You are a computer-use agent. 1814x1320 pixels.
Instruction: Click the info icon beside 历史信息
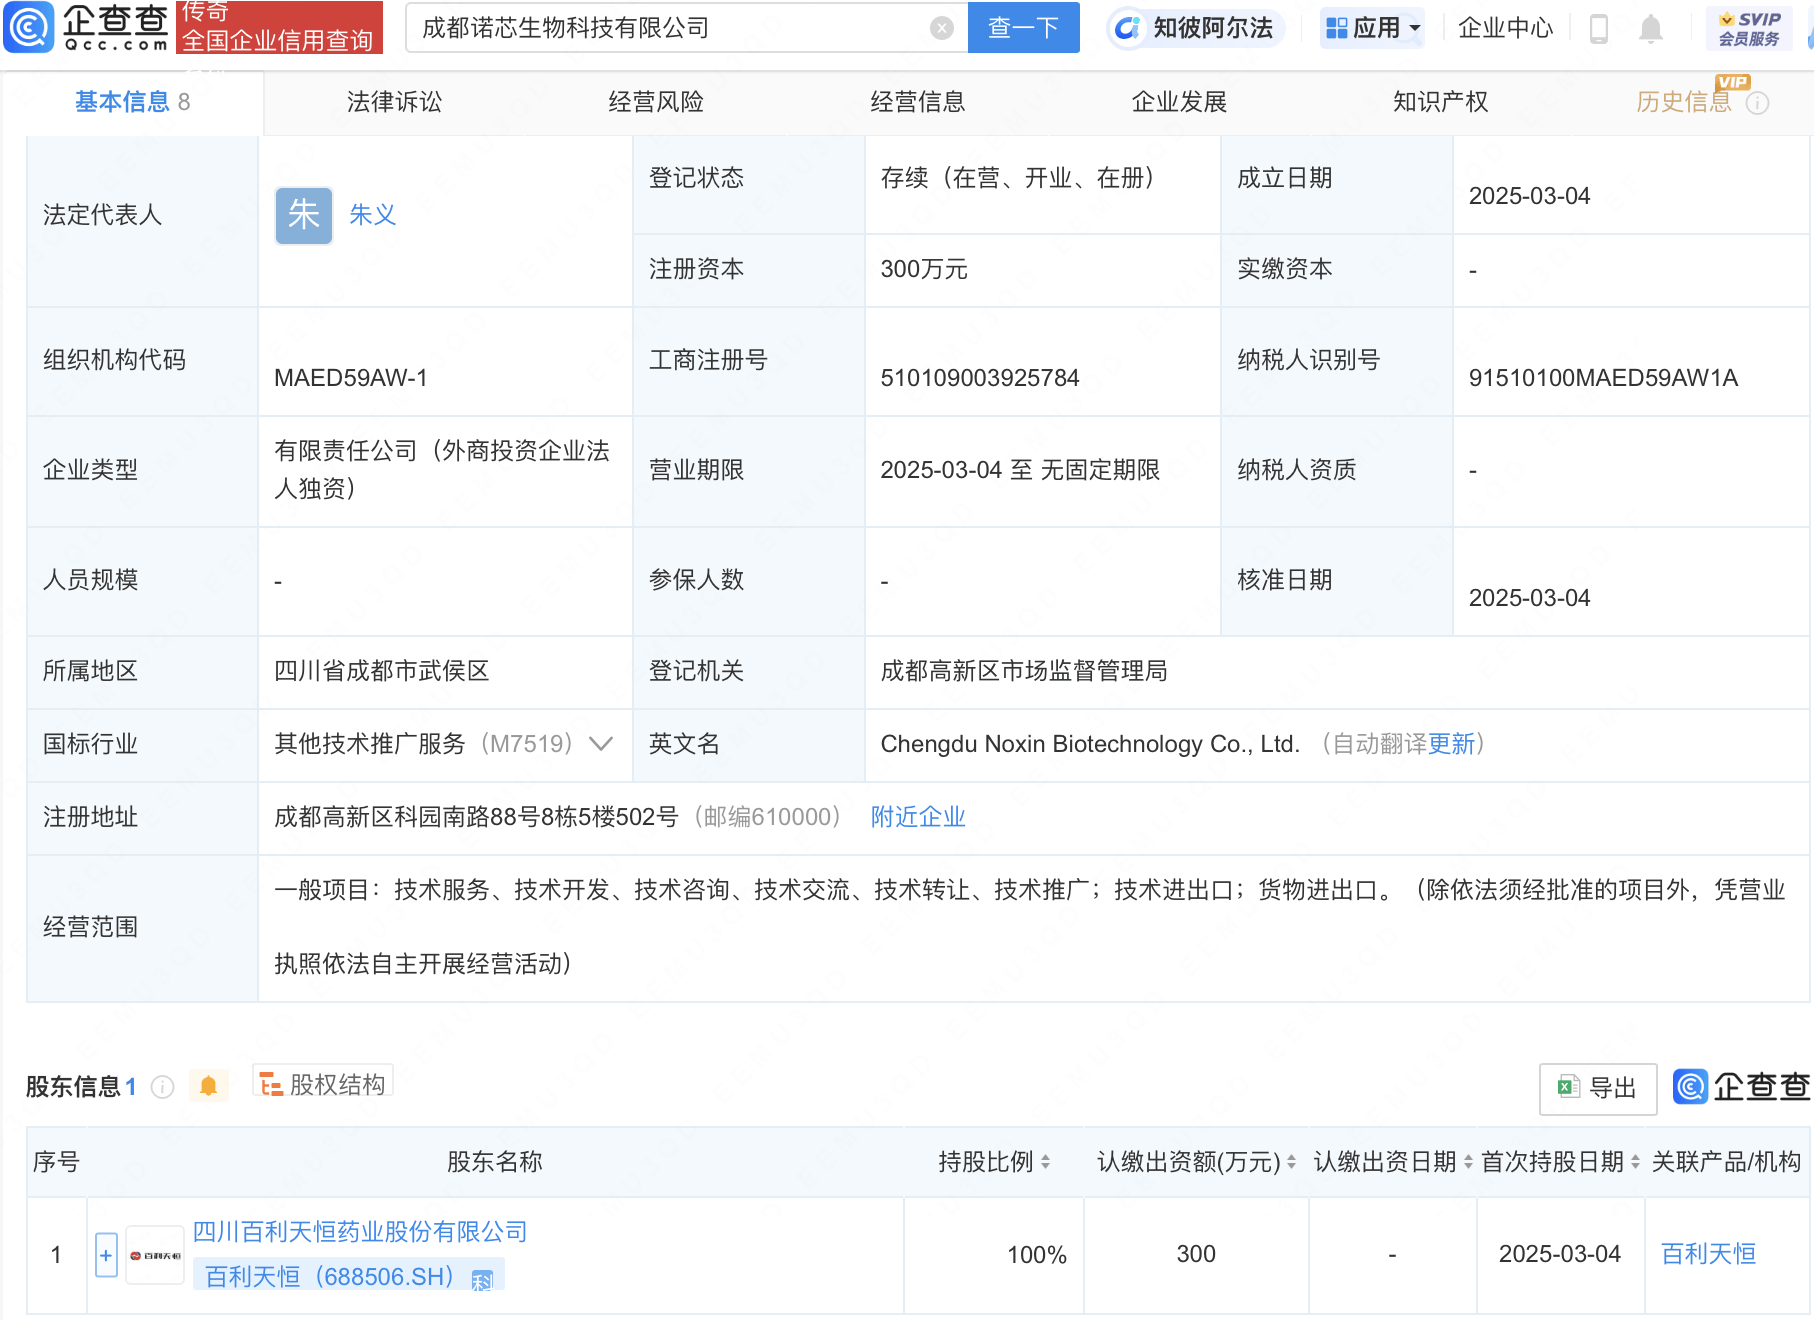coord(1757,104)
